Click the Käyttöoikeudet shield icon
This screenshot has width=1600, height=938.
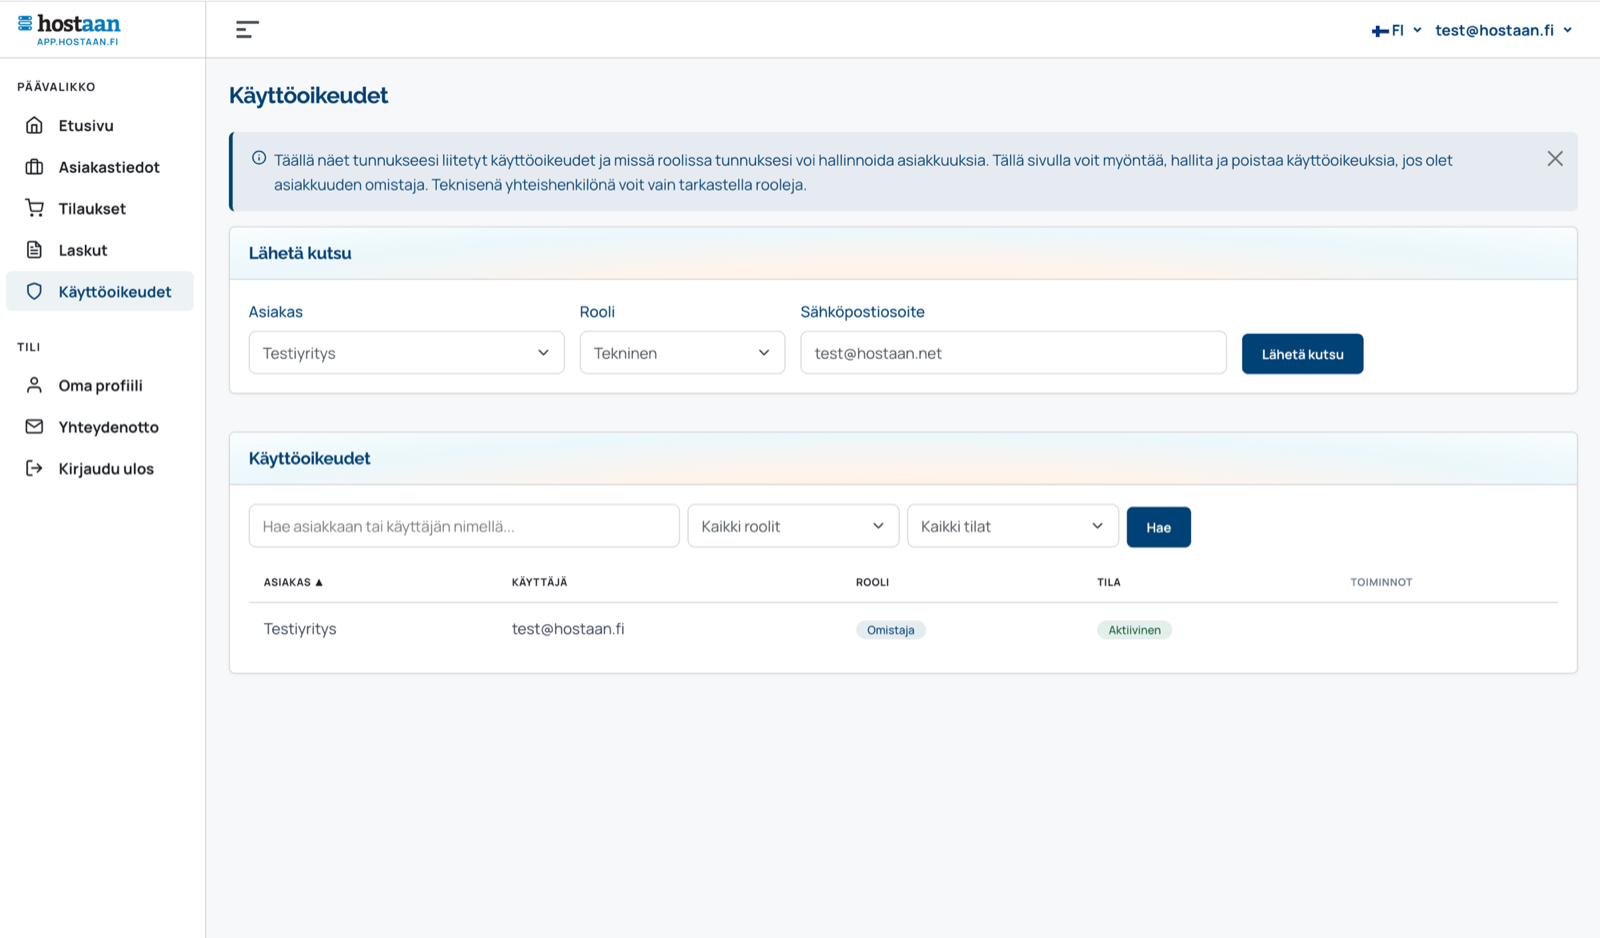pos(34,291)
